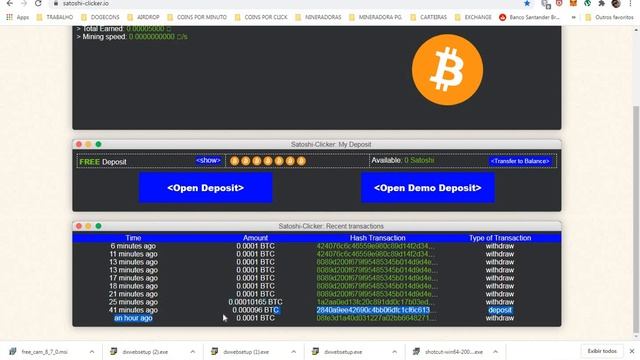Viewport: 640px width, 360px height.
Task: Expand options for dxwebsetup (1).exe download
Action: click(x=293, y=351)
